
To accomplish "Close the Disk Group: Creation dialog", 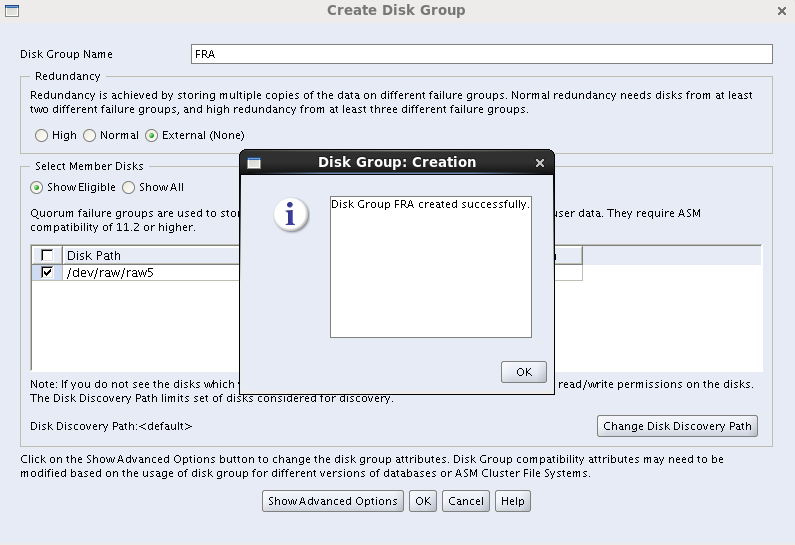I will click(540, 163).
